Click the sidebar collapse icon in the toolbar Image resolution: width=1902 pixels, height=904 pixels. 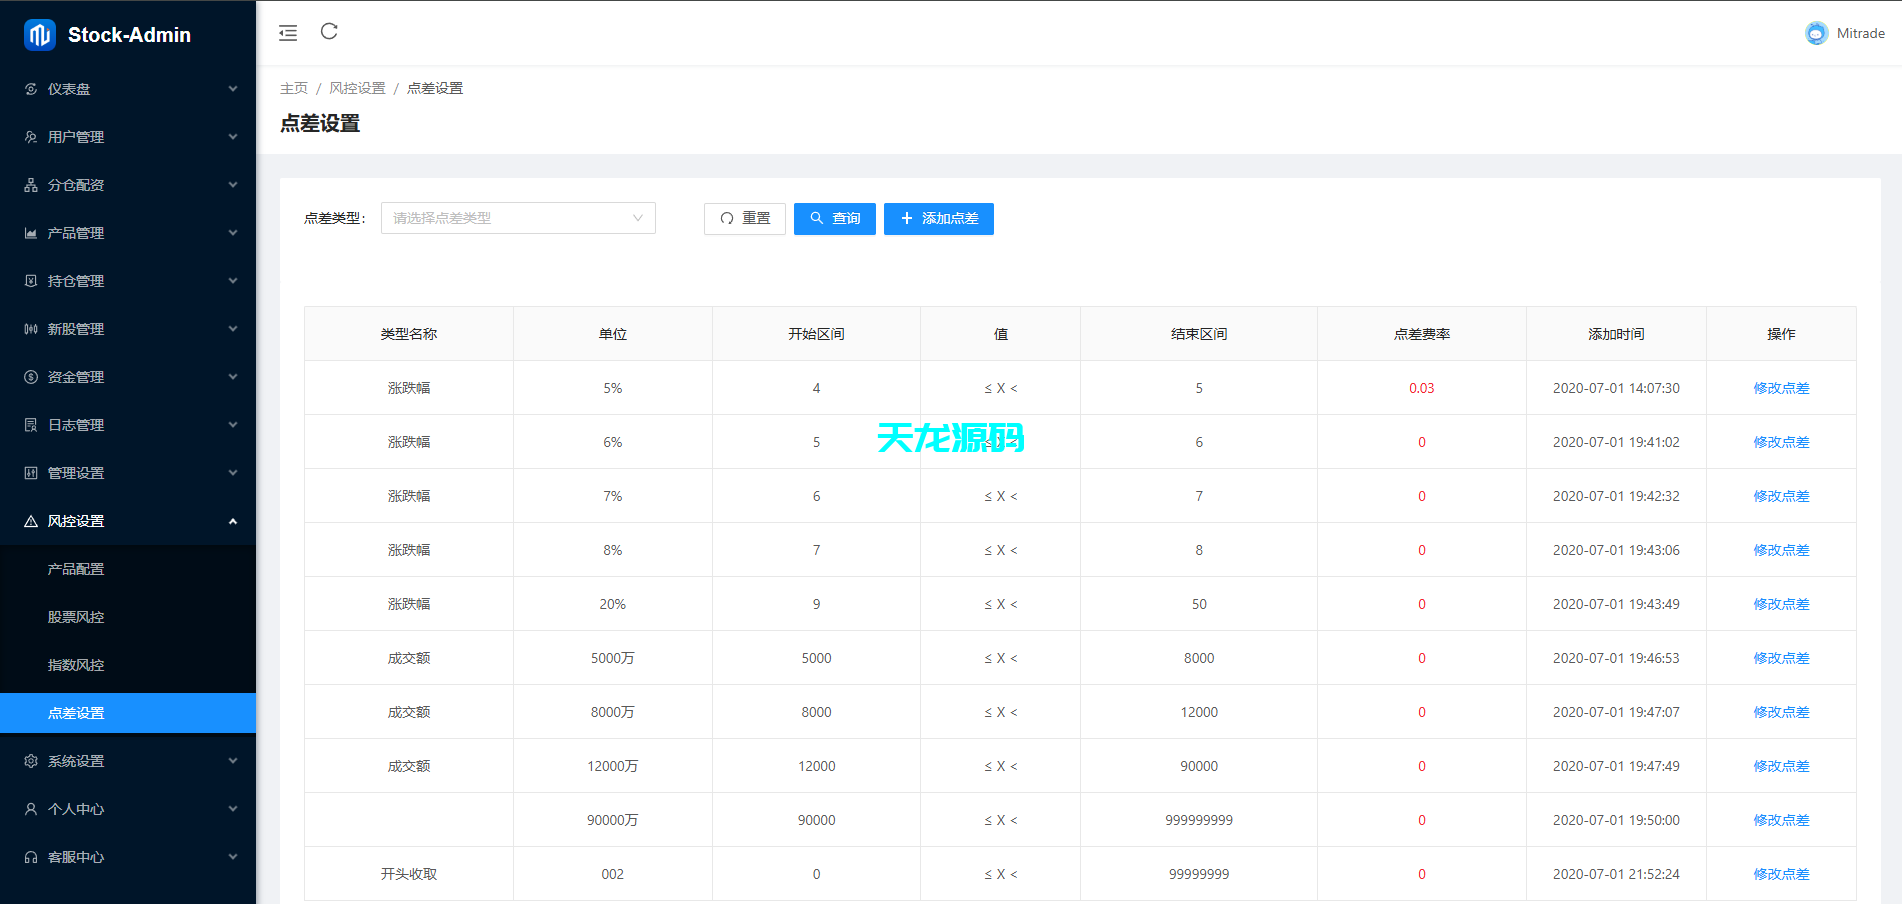pyautogui.click(x=288, y=32)
